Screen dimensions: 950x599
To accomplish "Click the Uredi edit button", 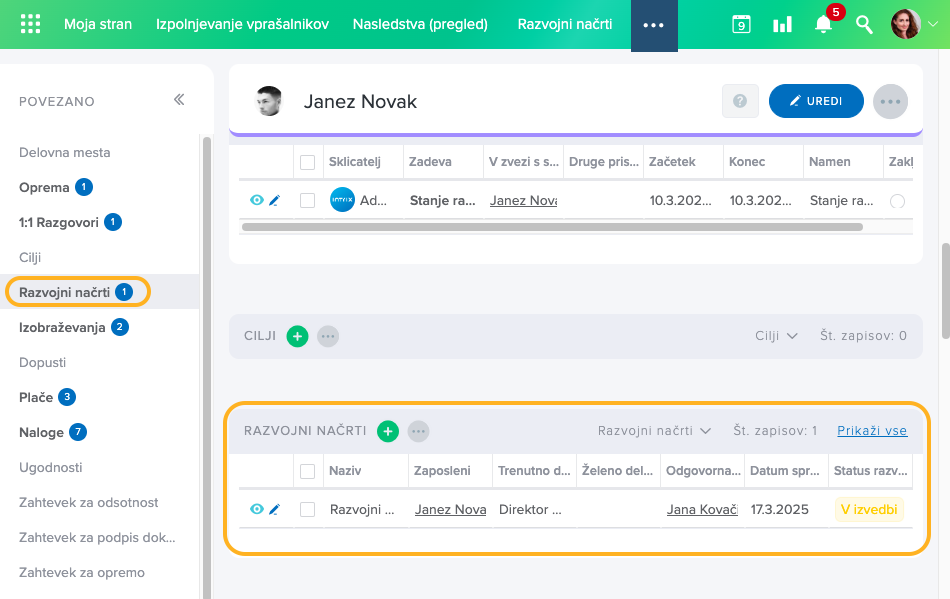I will [x=815, y=101].
